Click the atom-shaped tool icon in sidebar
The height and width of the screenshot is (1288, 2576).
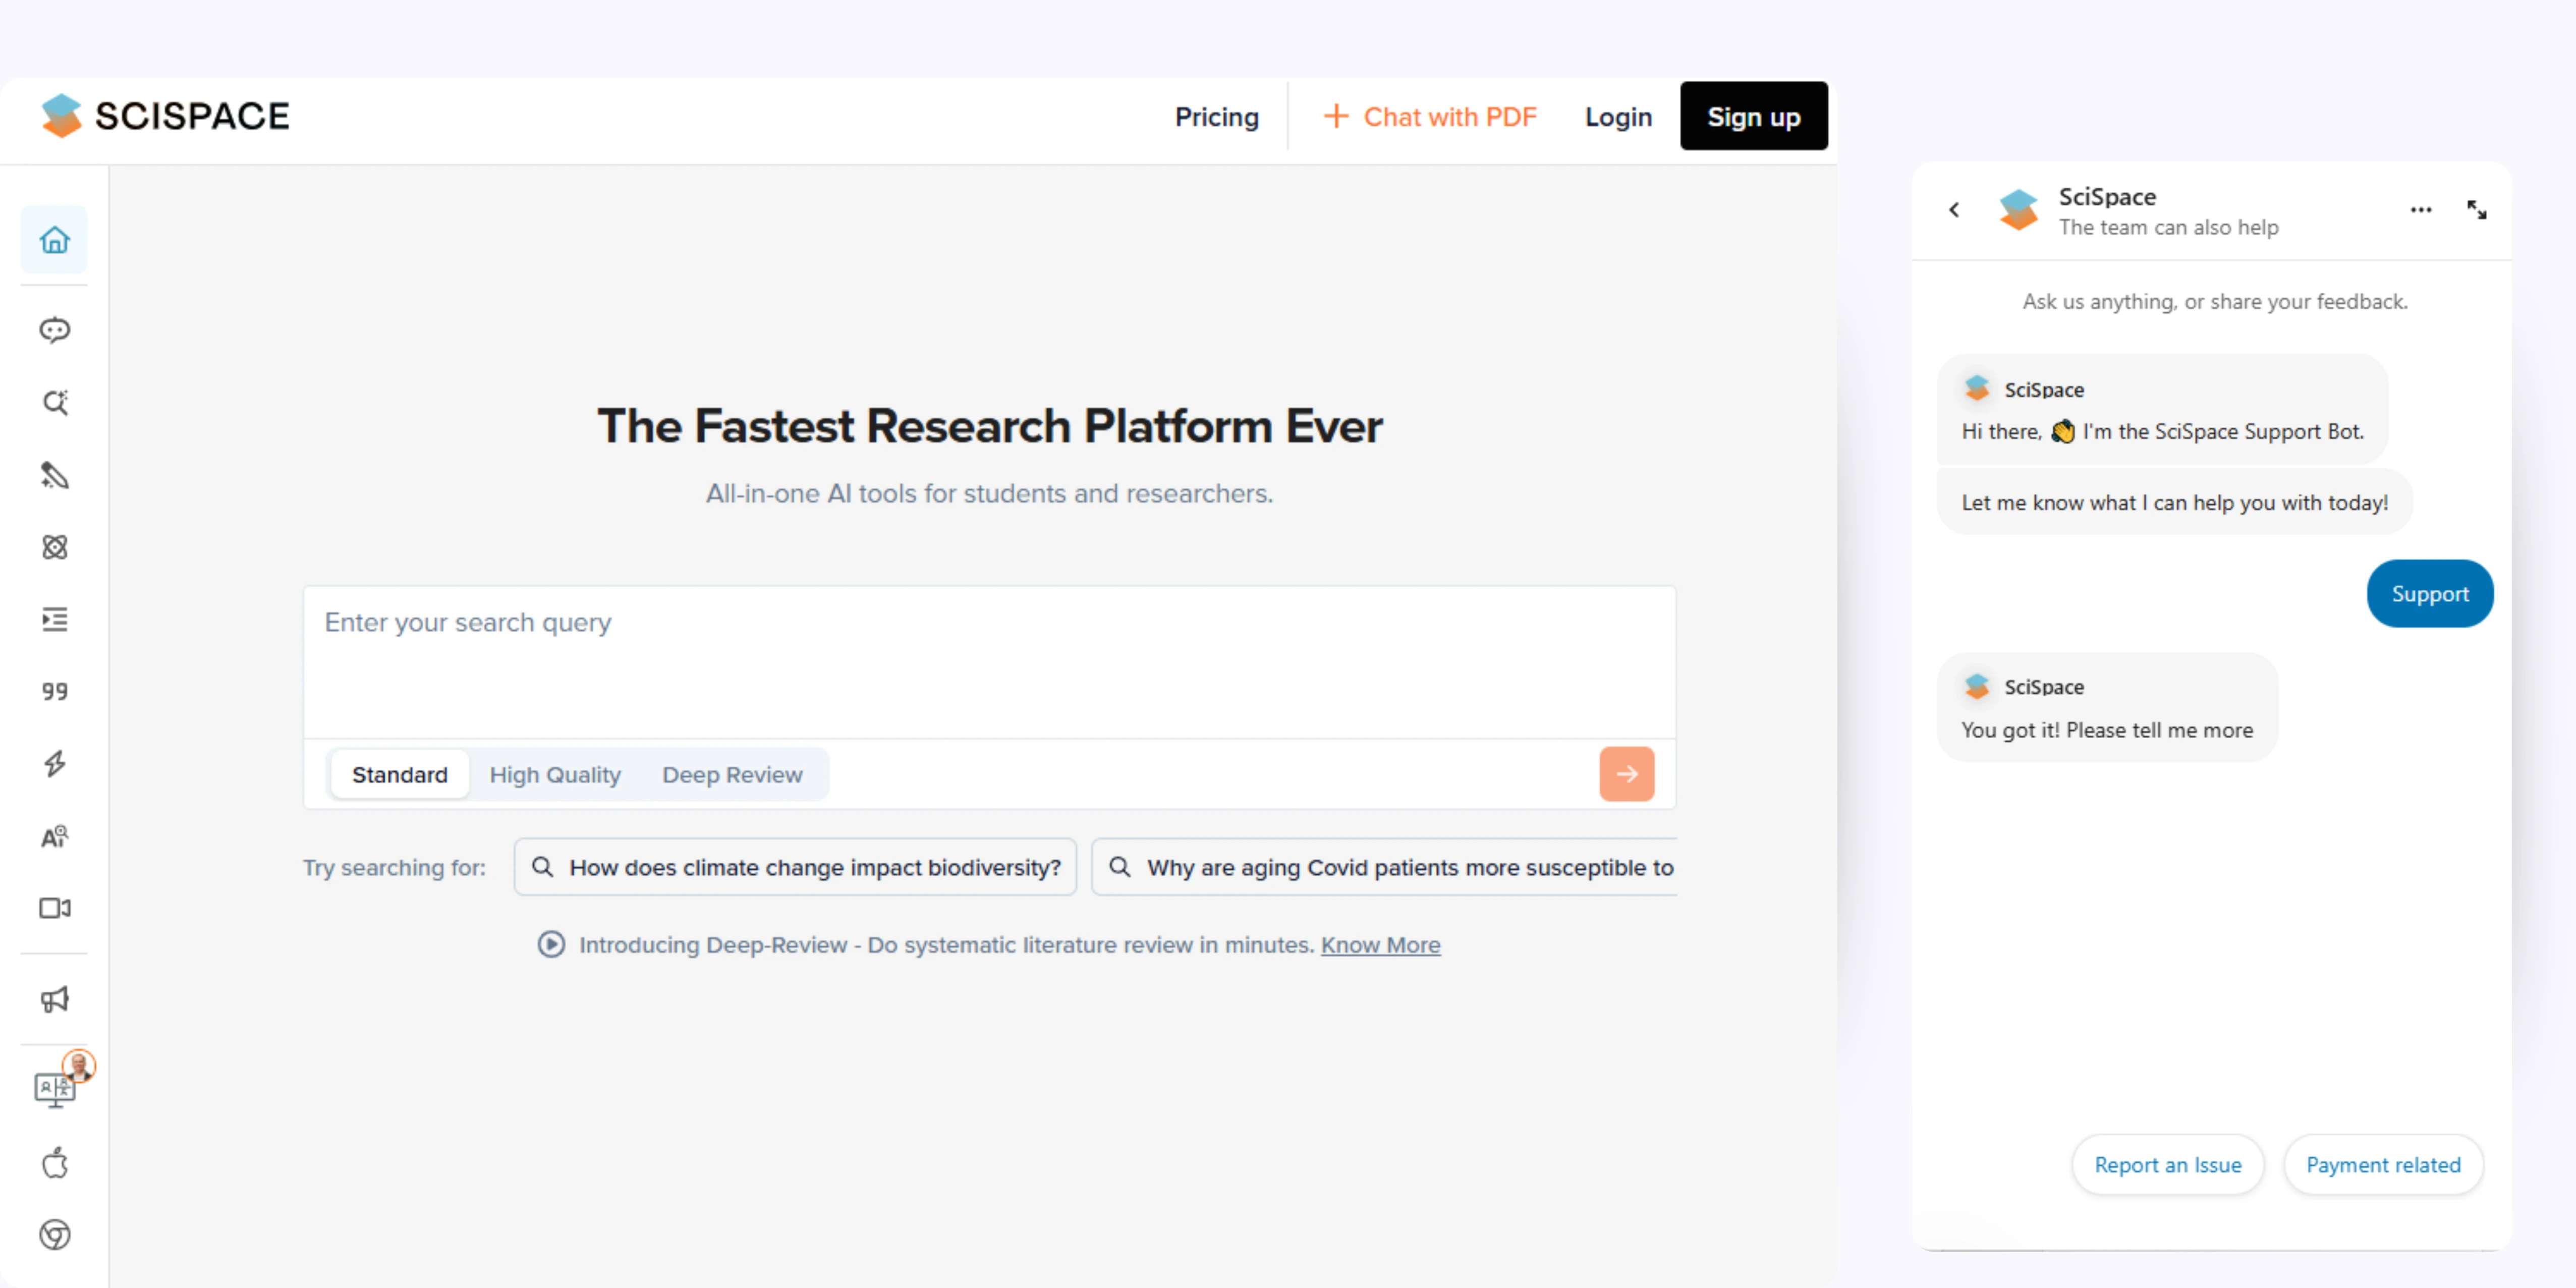click(x=55, y=547)
